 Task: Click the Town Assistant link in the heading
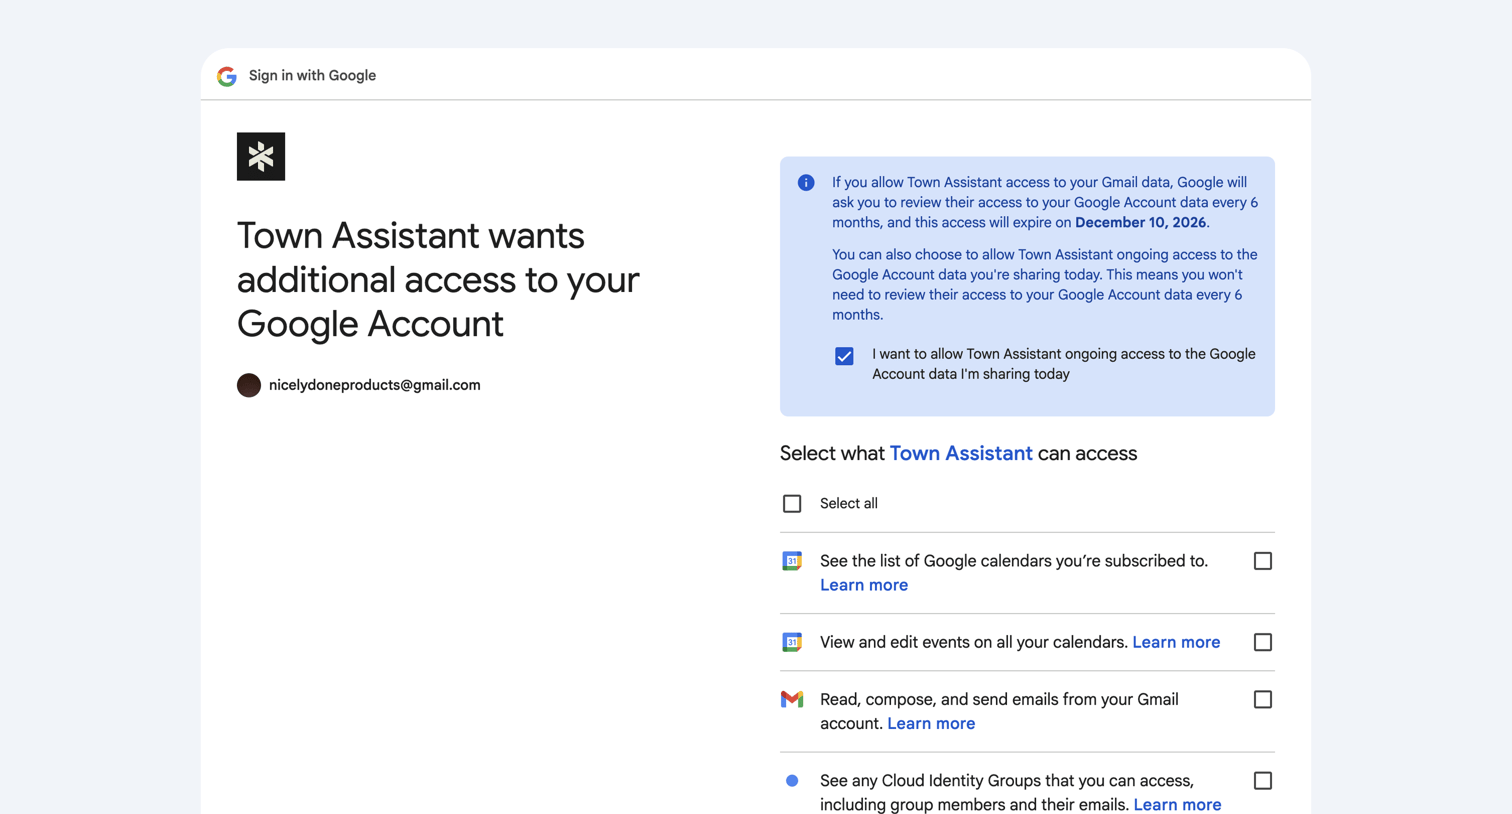click(961, 453)
